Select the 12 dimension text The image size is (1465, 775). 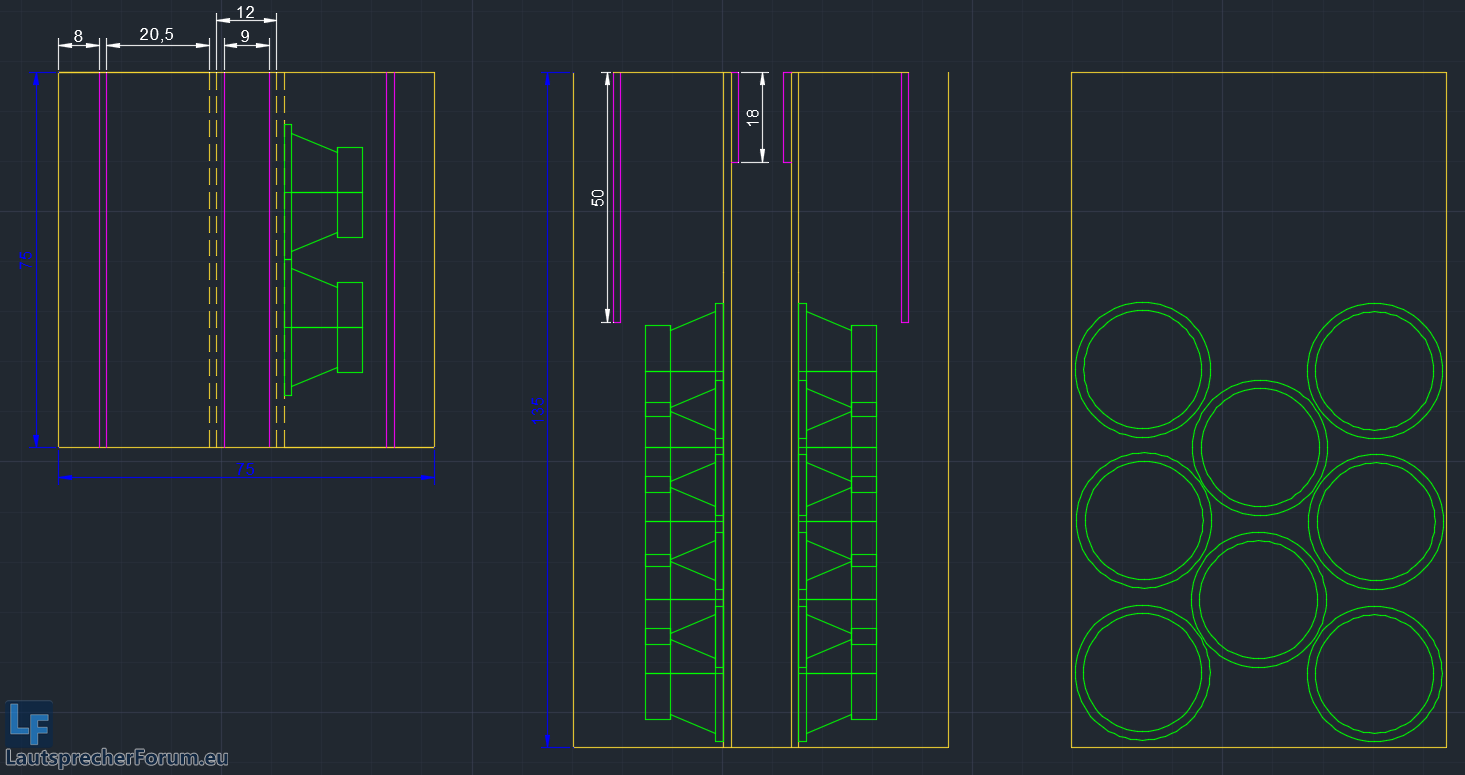(x=245, y=13)
